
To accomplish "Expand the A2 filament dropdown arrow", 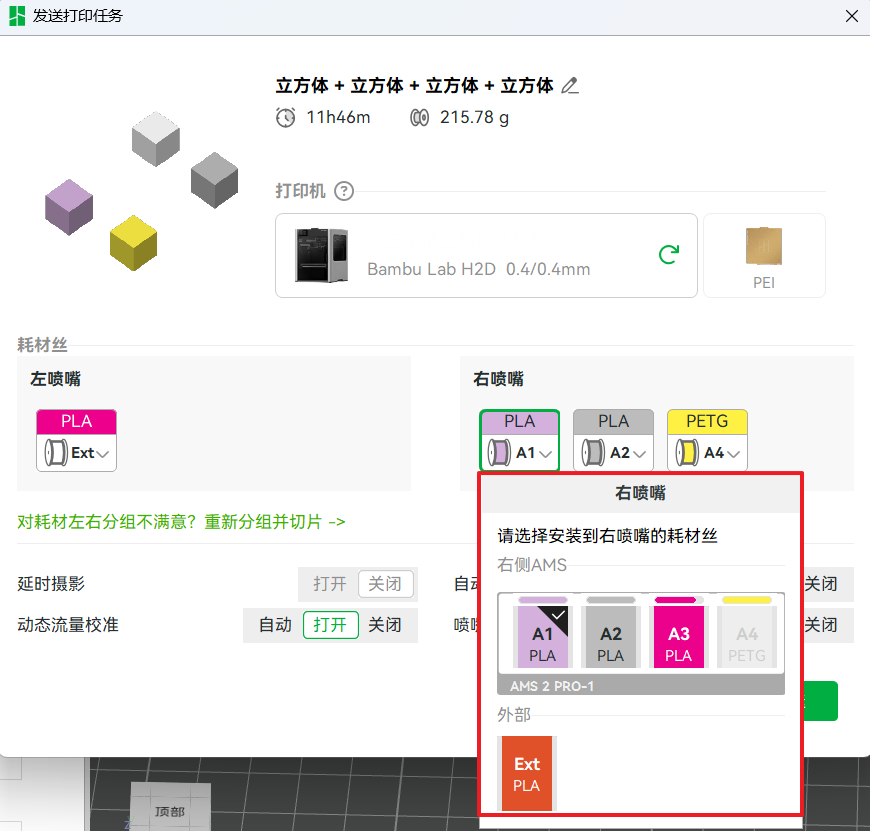I will point(640,454).
